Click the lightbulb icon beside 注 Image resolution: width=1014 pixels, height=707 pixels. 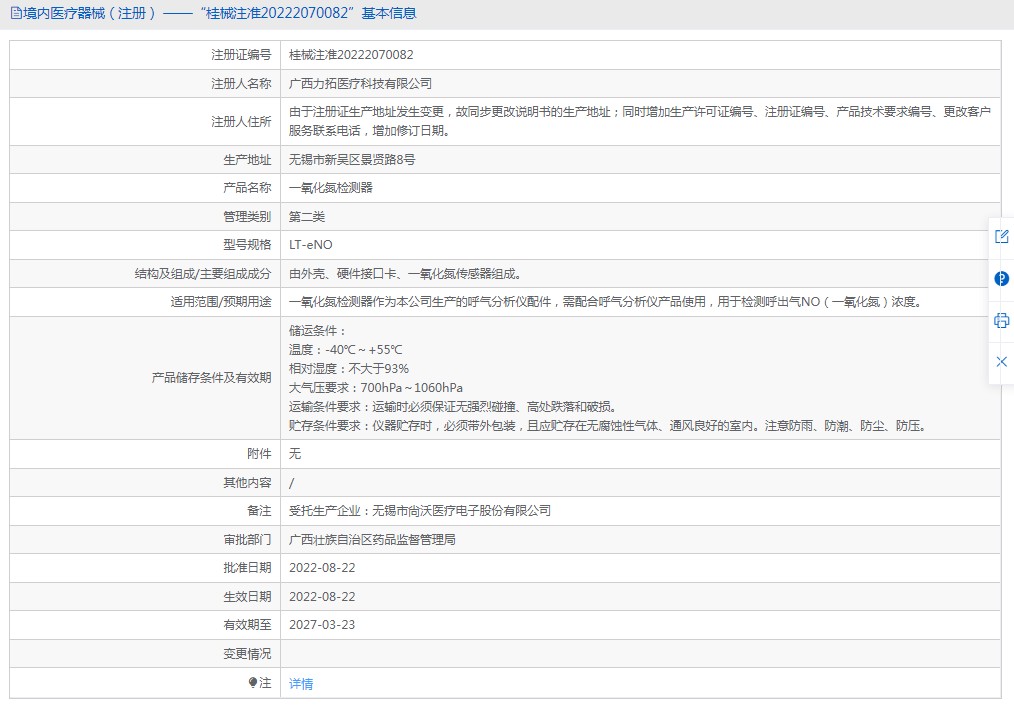253,682
